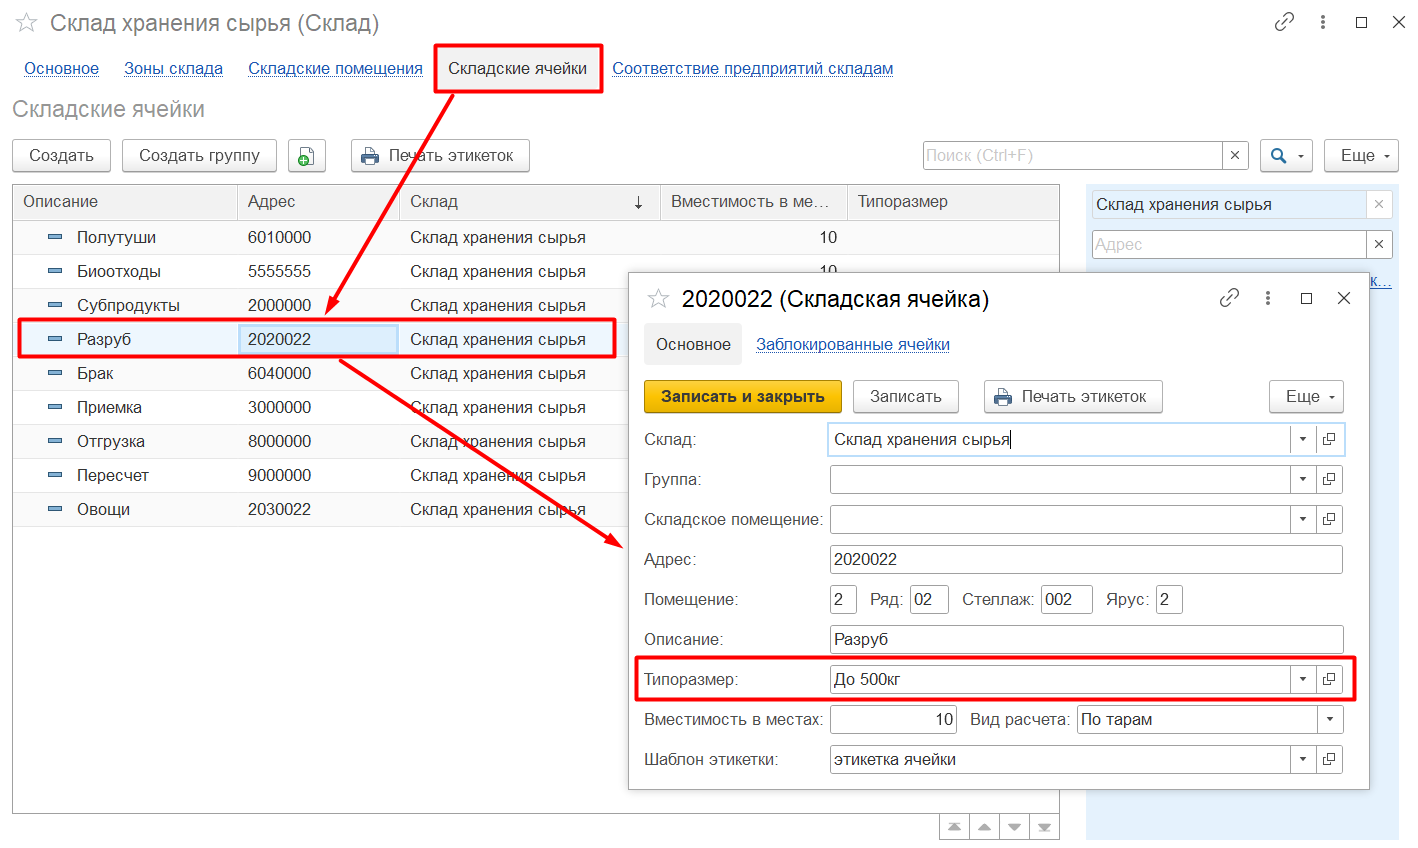Viewport: 1418px width, 848px height.
Task: Select the Полутуши row in the list
Action: (116, 238)
